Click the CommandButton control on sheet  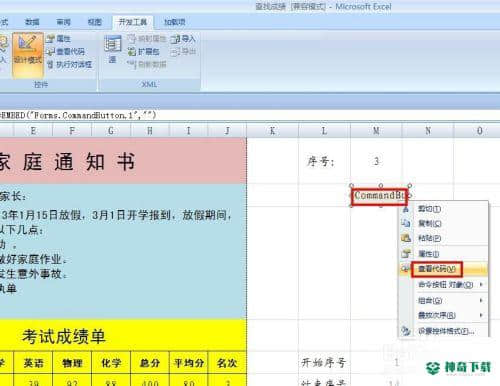pyautogui.click(x=380, y=196)
